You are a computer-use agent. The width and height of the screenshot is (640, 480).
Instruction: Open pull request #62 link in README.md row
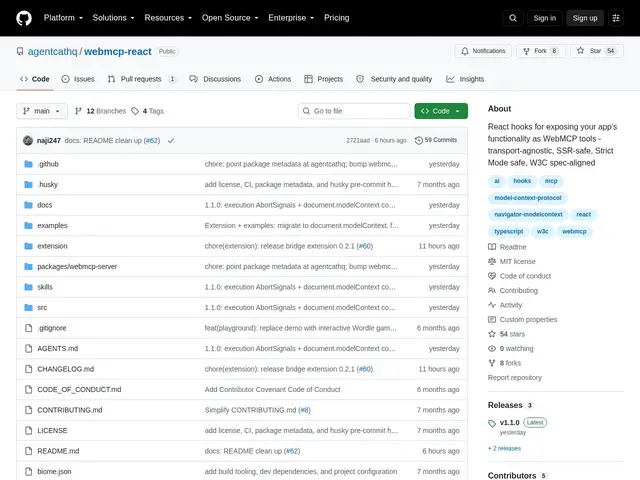(292, 451)
